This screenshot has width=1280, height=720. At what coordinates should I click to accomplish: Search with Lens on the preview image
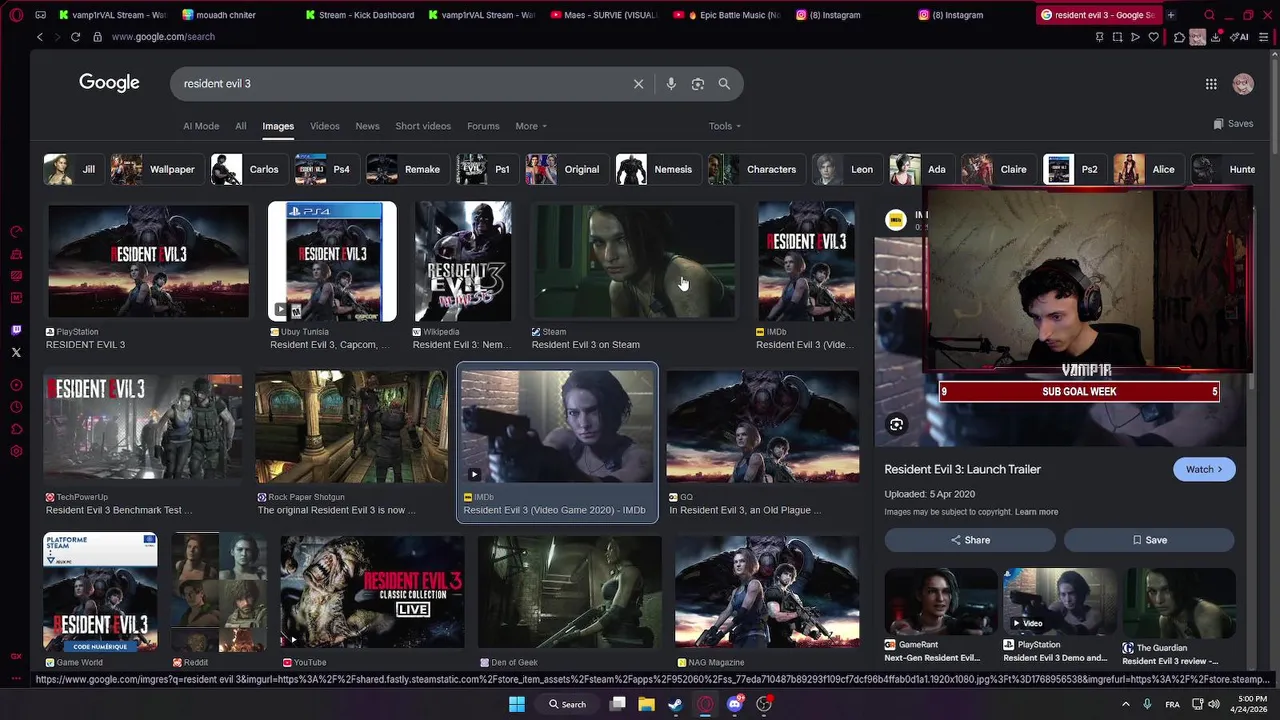pos(896,424)
